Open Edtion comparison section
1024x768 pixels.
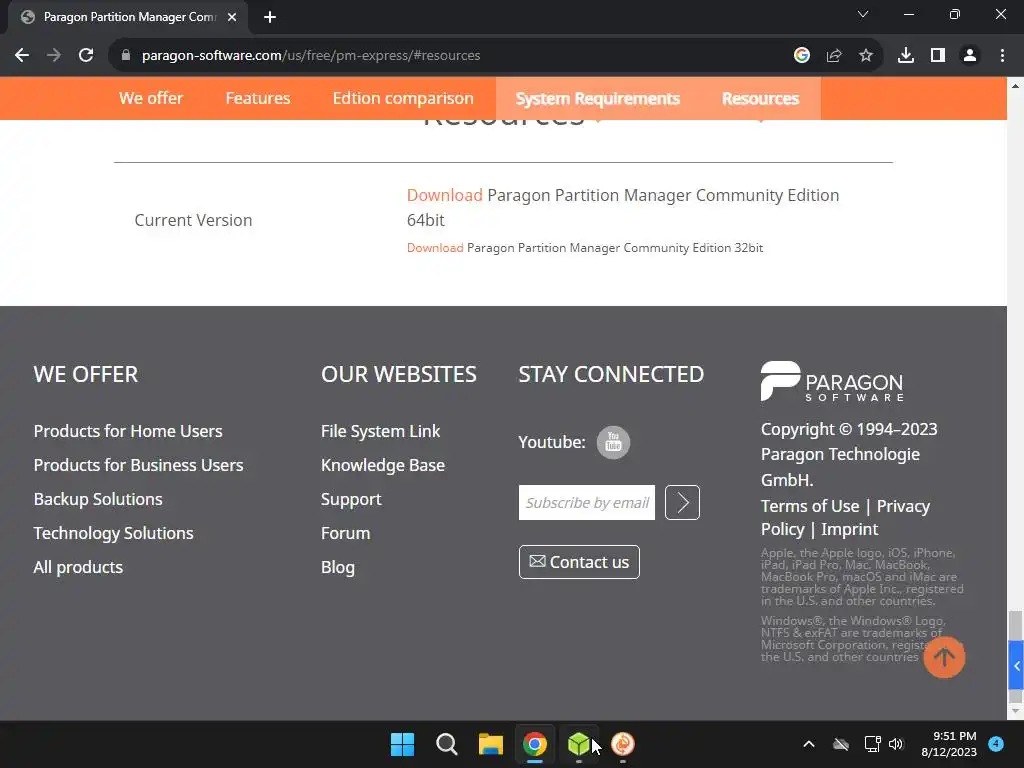point(403,98)
